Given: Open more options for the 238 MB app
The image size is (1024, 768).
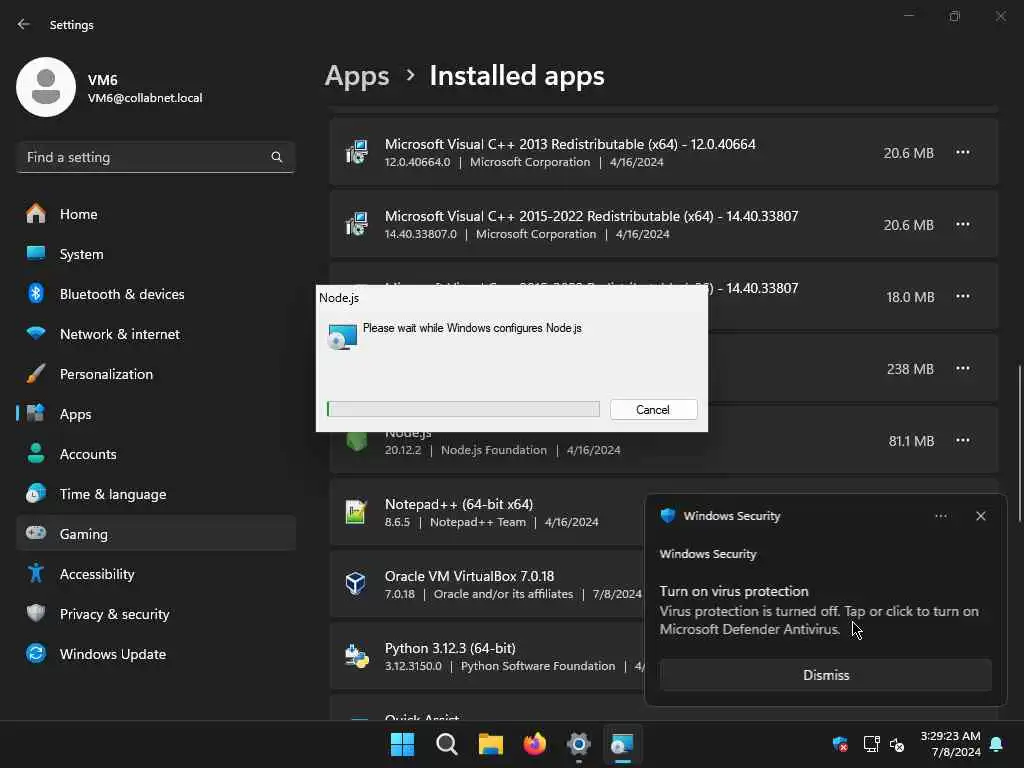Looking at the screenshot, I should point(963,369).
